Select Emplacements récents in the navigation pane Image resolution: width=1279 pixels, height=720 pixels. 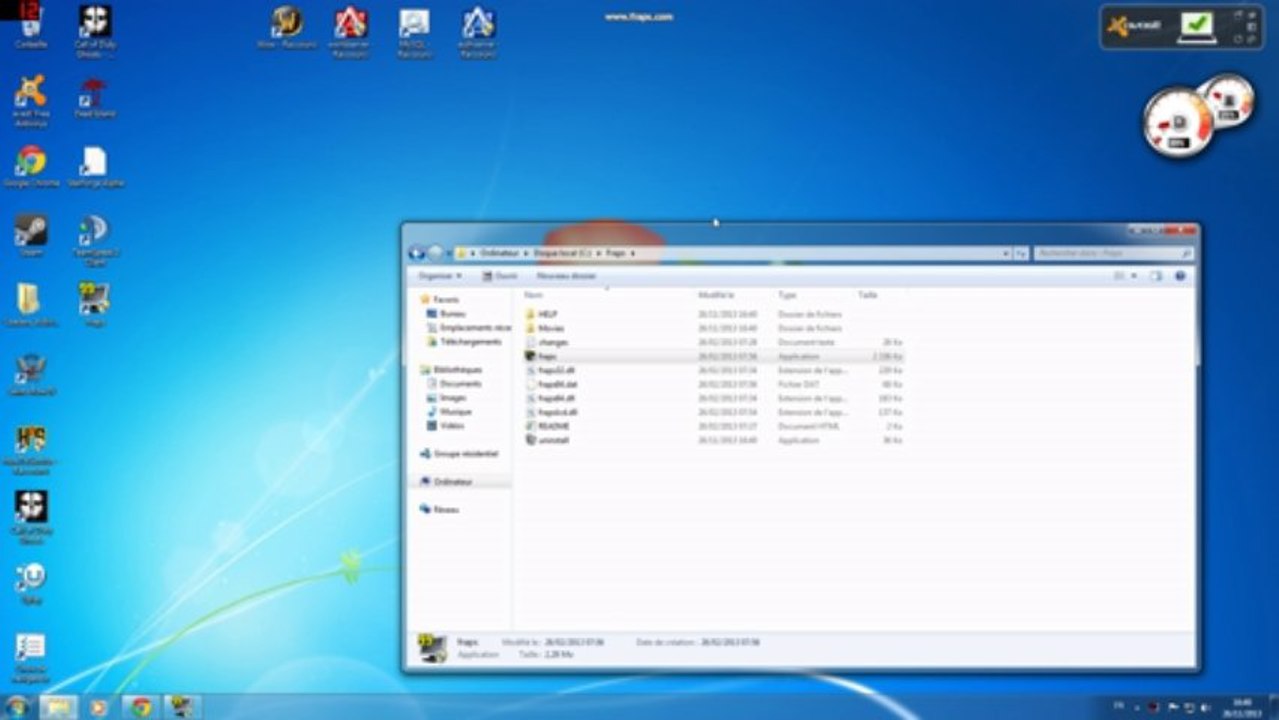tap(469, 327)
